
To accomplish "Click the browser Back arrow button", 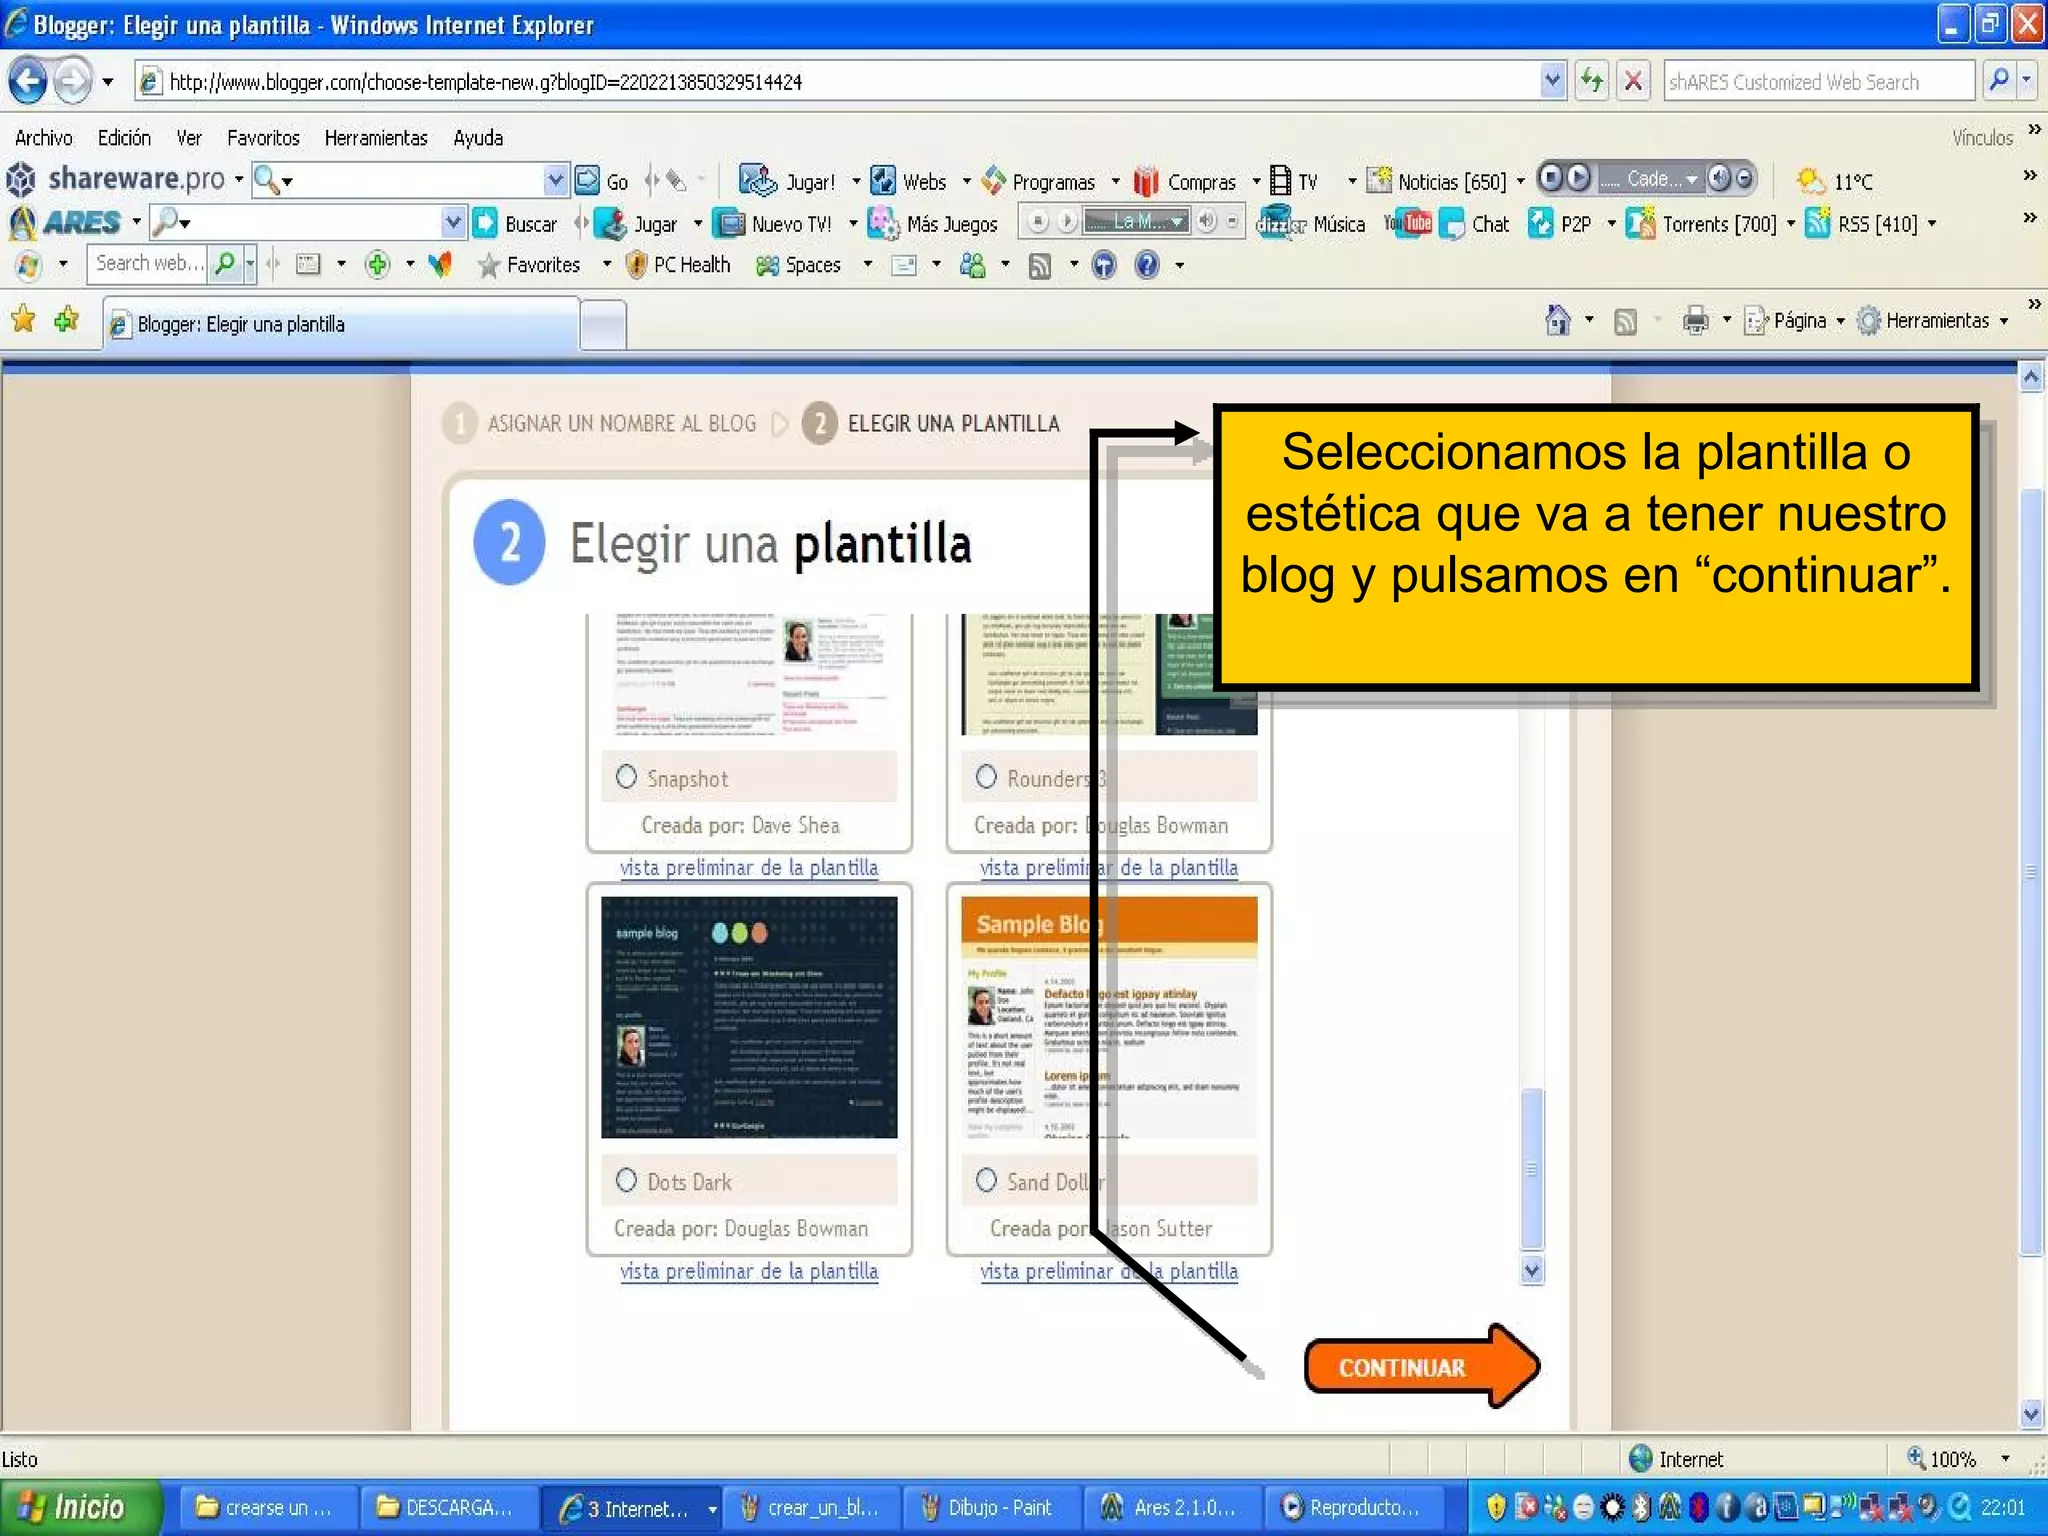I will 28,81.
